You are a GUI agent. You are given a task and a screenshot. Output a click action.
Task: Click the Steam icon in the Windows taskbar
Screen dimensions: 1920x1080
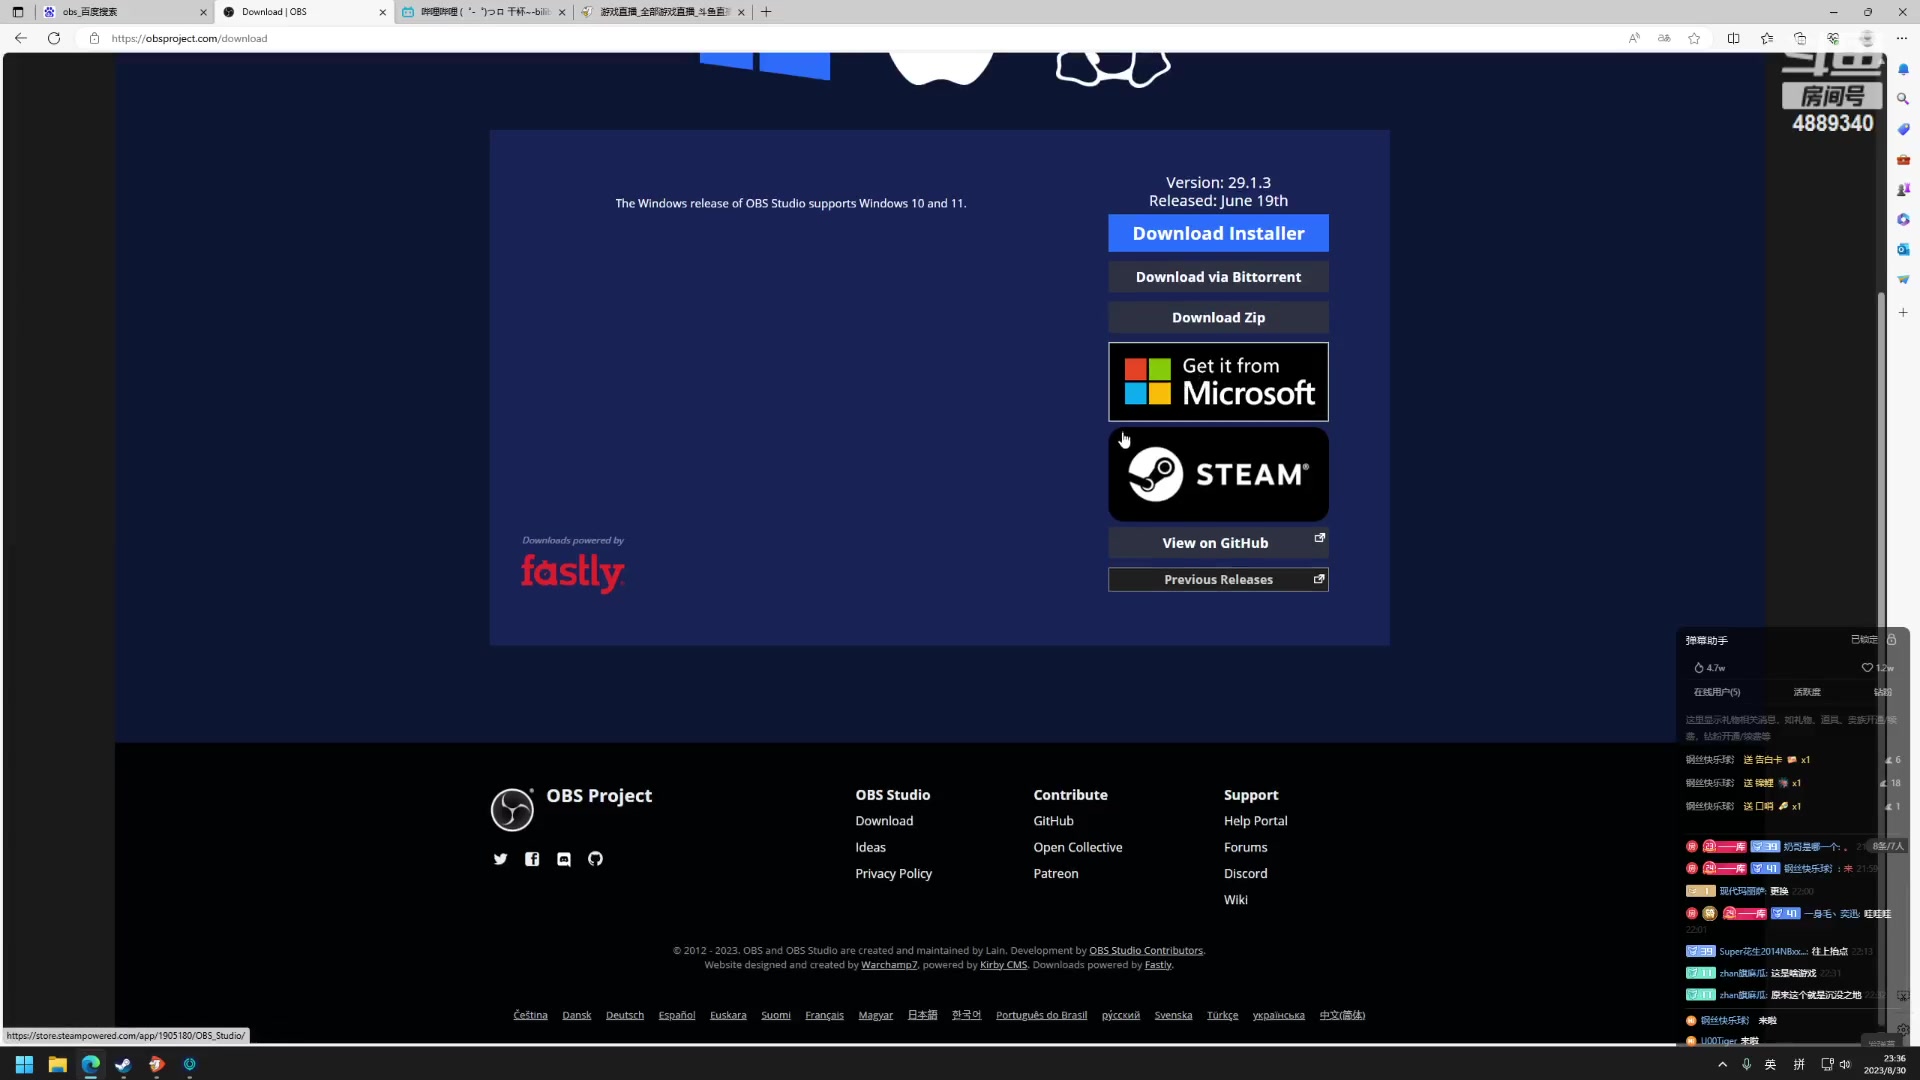pyautogui.click(x=123, y=1064)
